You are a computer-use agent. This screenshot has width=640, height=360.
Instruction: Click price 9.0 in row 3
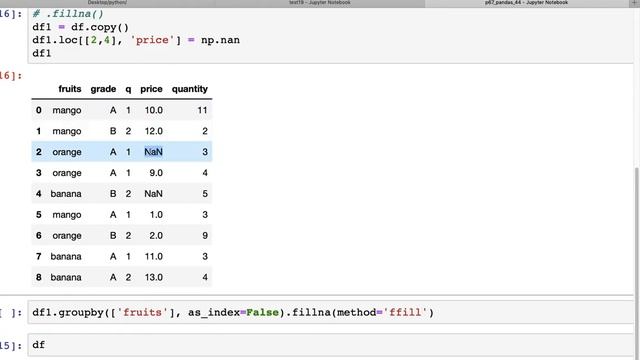pos(156,173)
